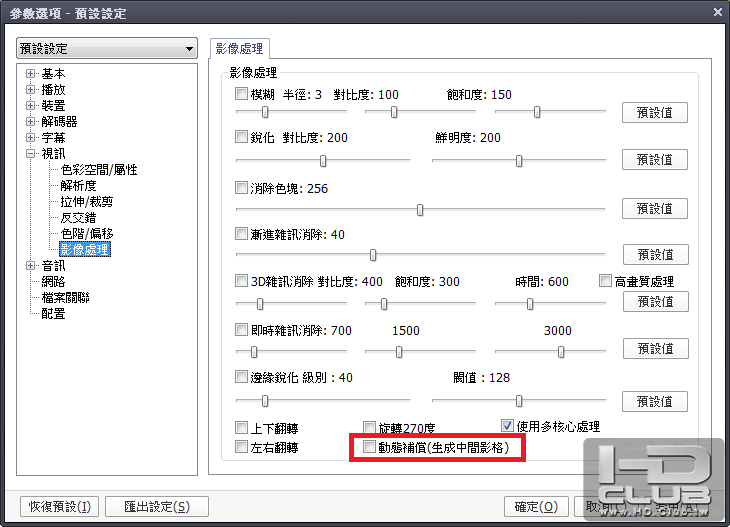Click the 漸進雜訊消除 slider handle
The height and width of the screenshot is (527, 730).
[x=373, y=255]
